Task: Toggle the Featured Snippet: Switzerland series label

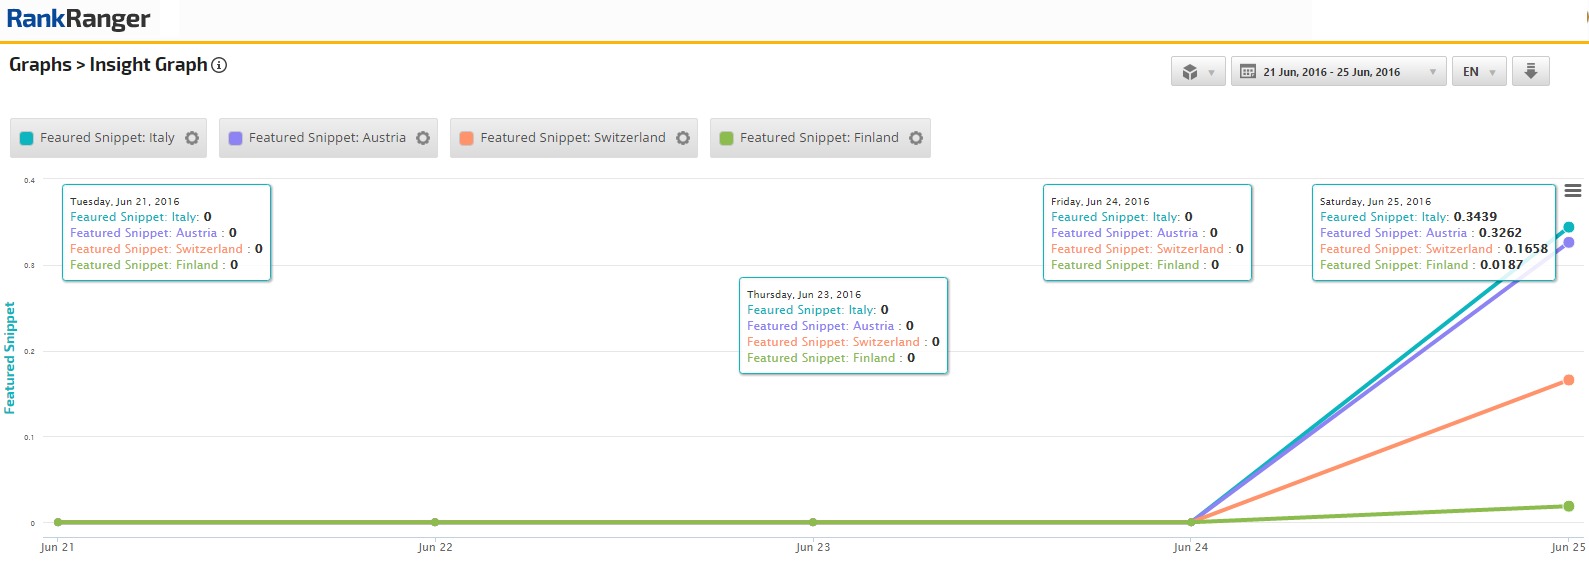Action: coord(572,138)
